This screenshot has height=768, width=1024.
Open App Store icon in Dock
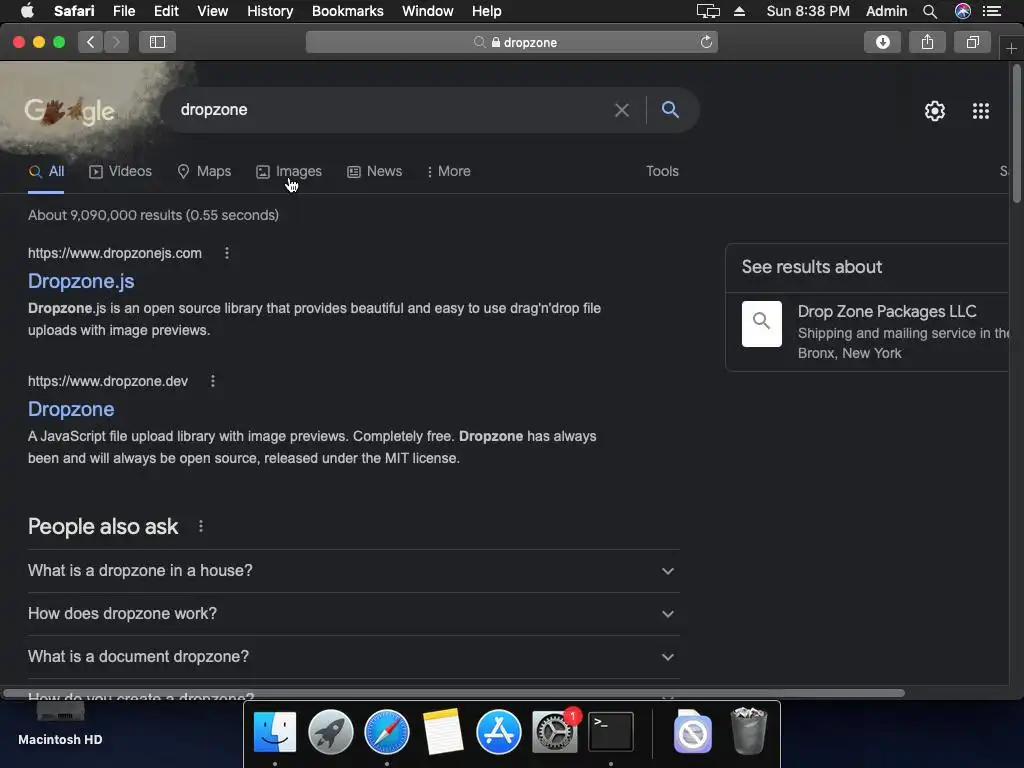click(499, 732)
